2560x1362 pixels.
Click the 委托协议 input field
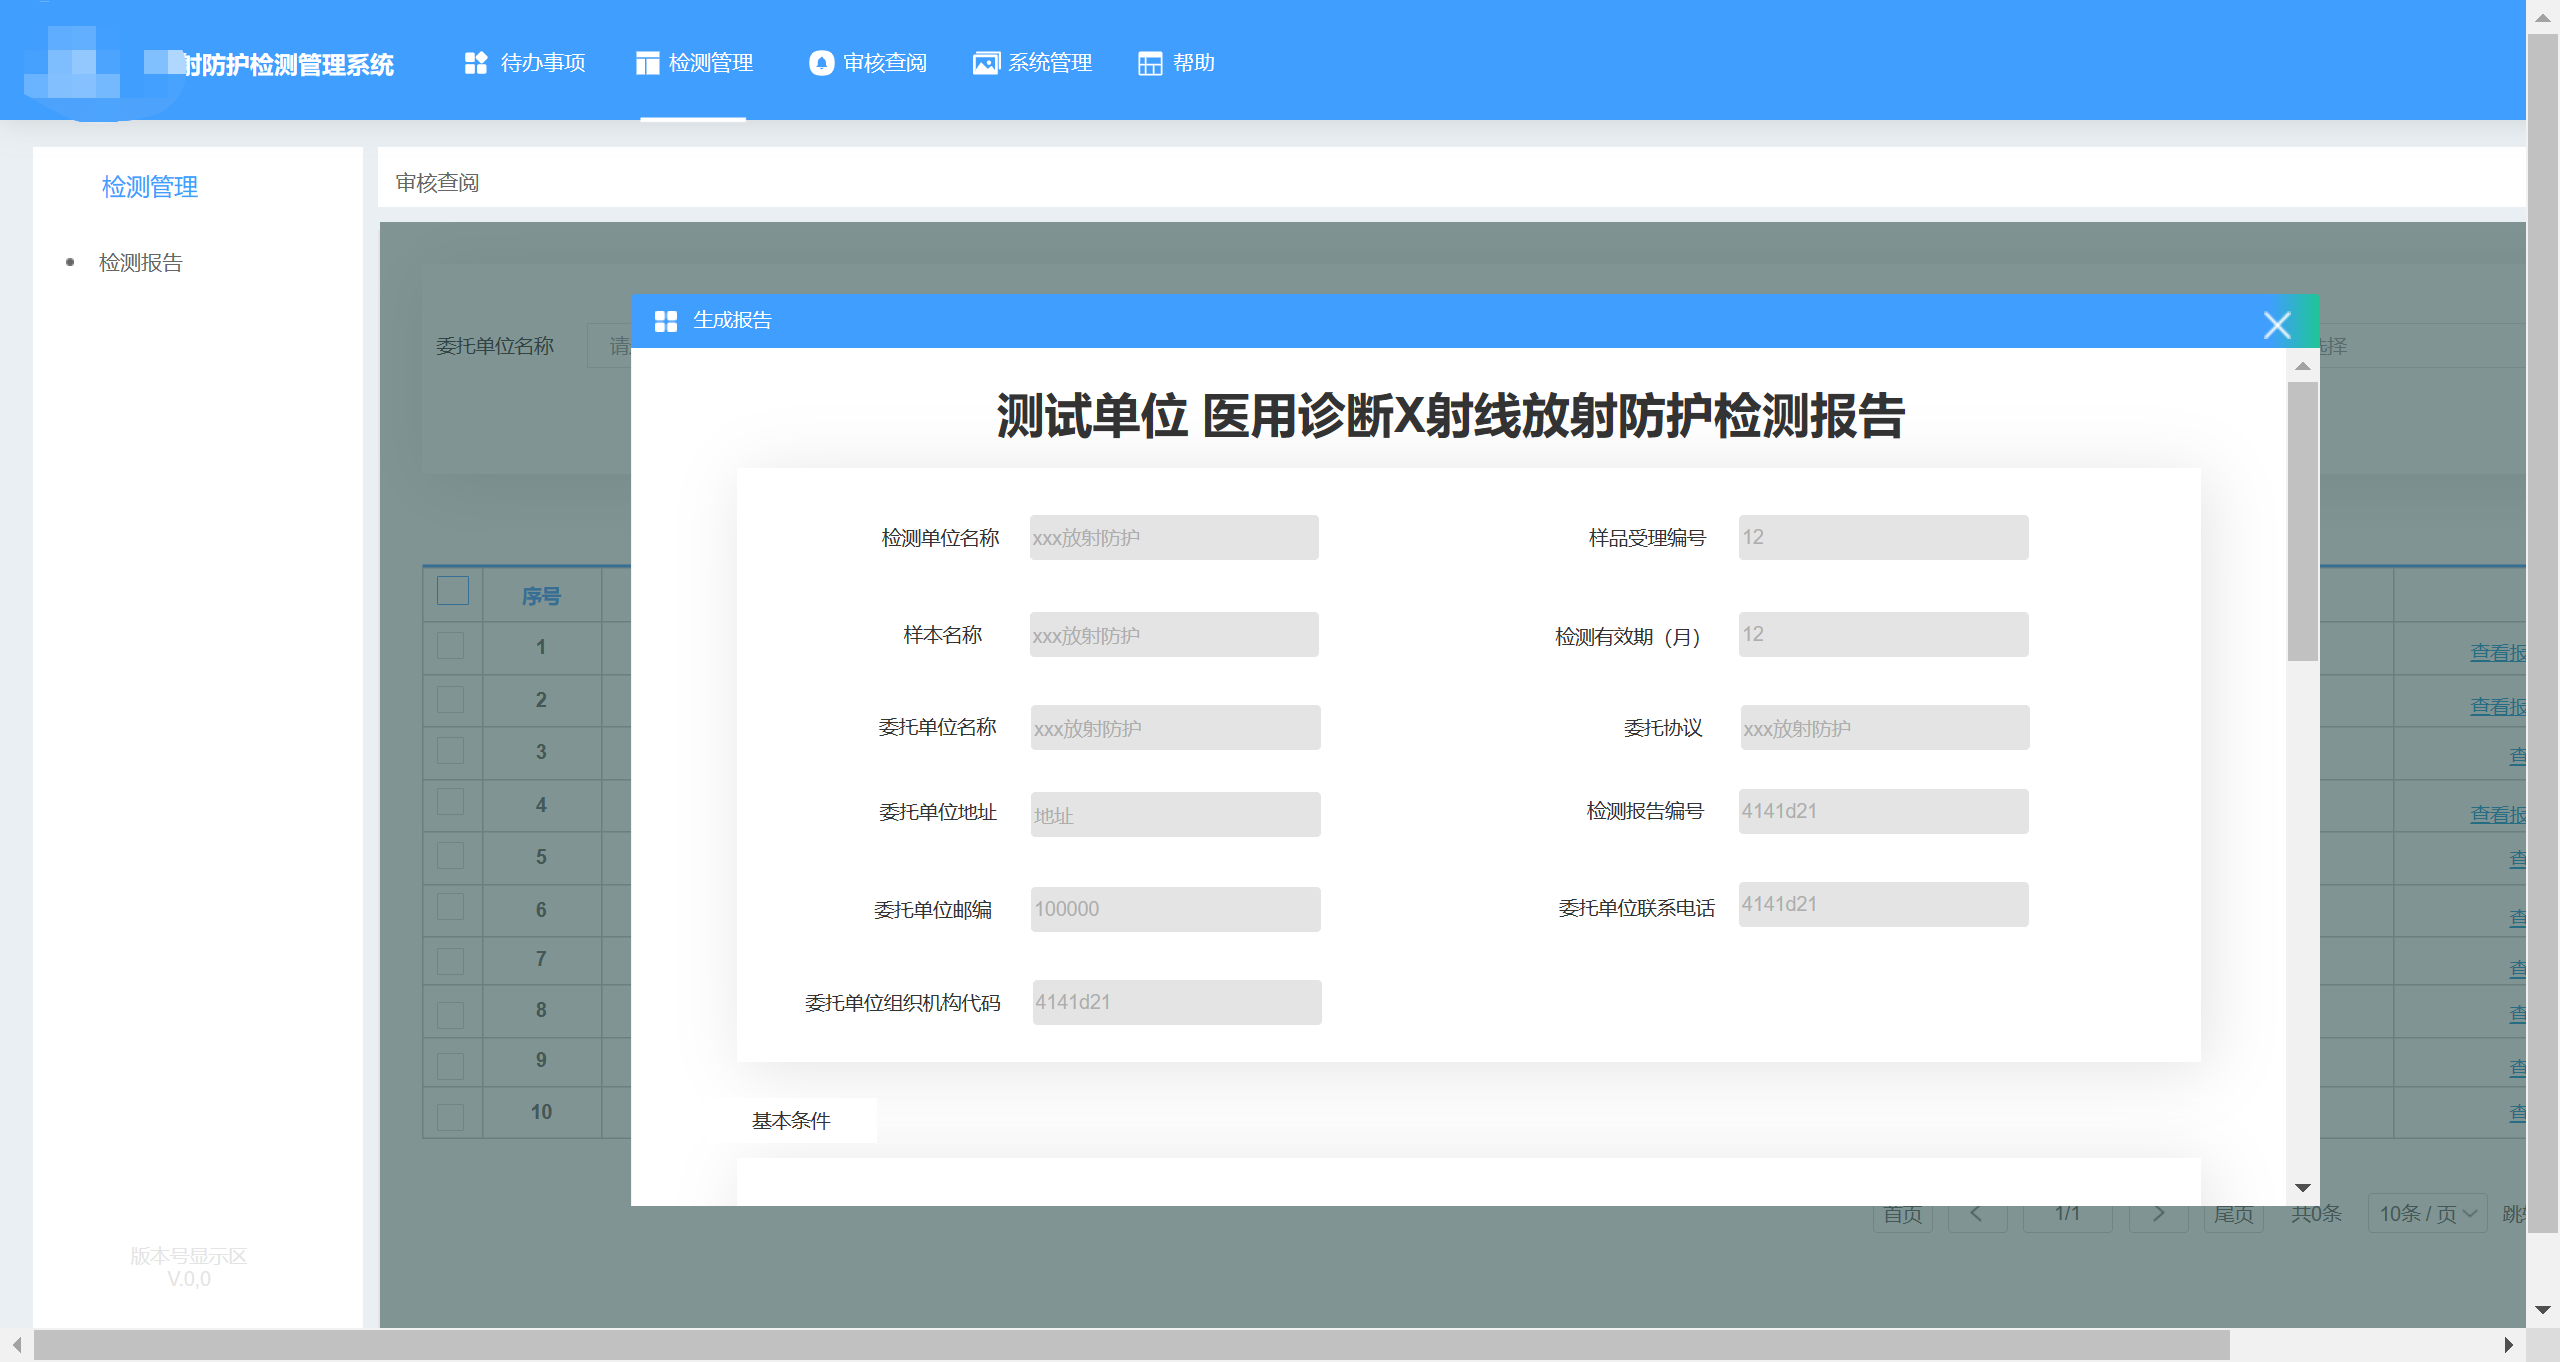click(1885, 728)
